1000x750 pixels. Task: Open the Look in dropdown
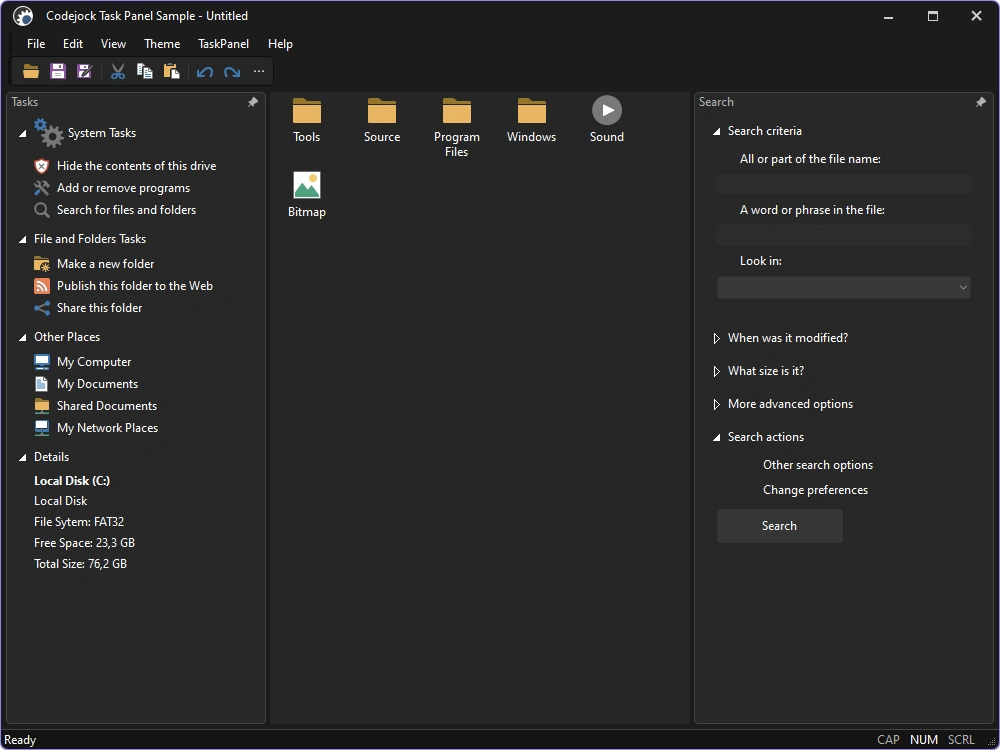(x=844, y=288)
